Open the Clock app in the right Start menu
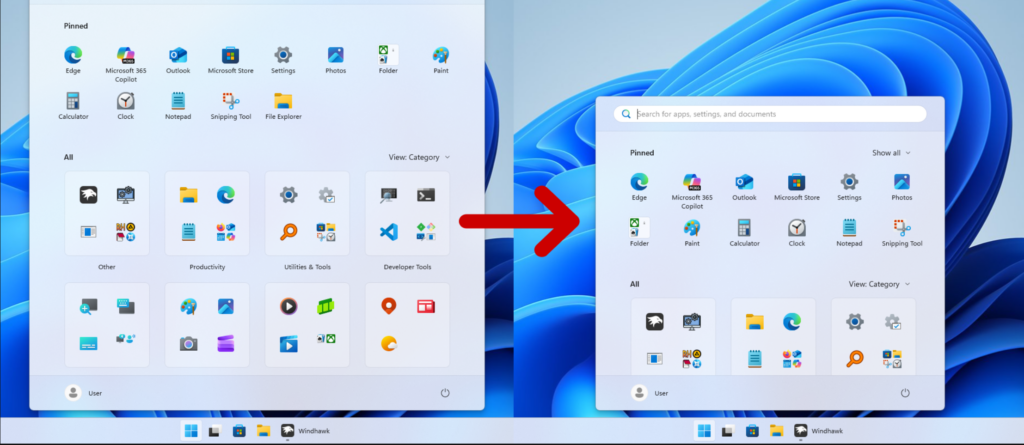Screen dimensions: 1024x445 [x=796, y=232]
